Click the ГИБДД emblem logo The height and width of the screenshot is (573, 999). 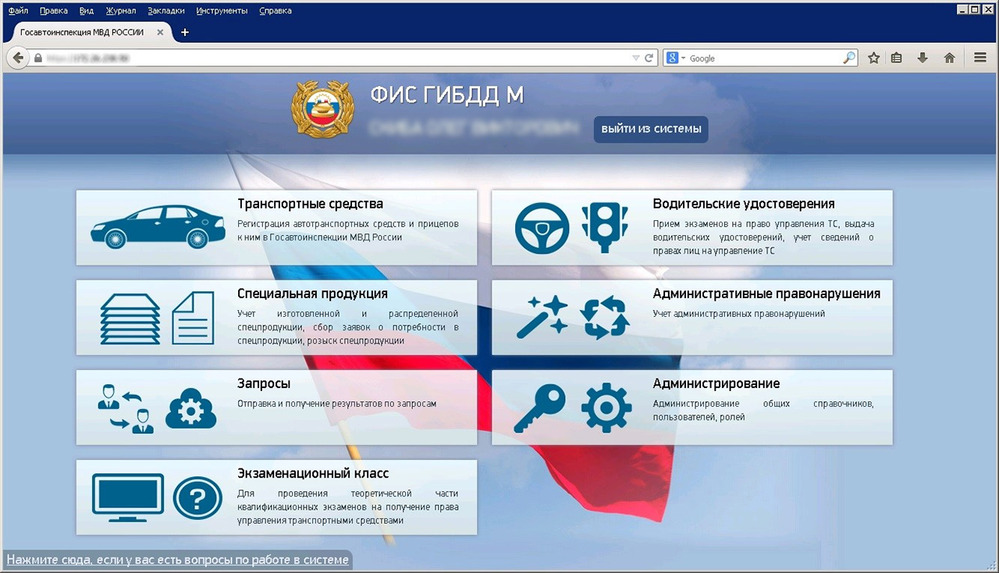pyautogui.click(x=322, y=108)
